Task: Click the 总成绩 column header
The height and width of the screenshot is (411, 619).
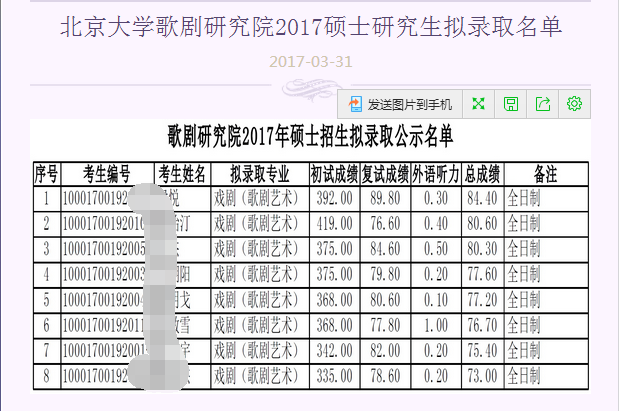Action: pyautogui.click(x=482, y=174)
